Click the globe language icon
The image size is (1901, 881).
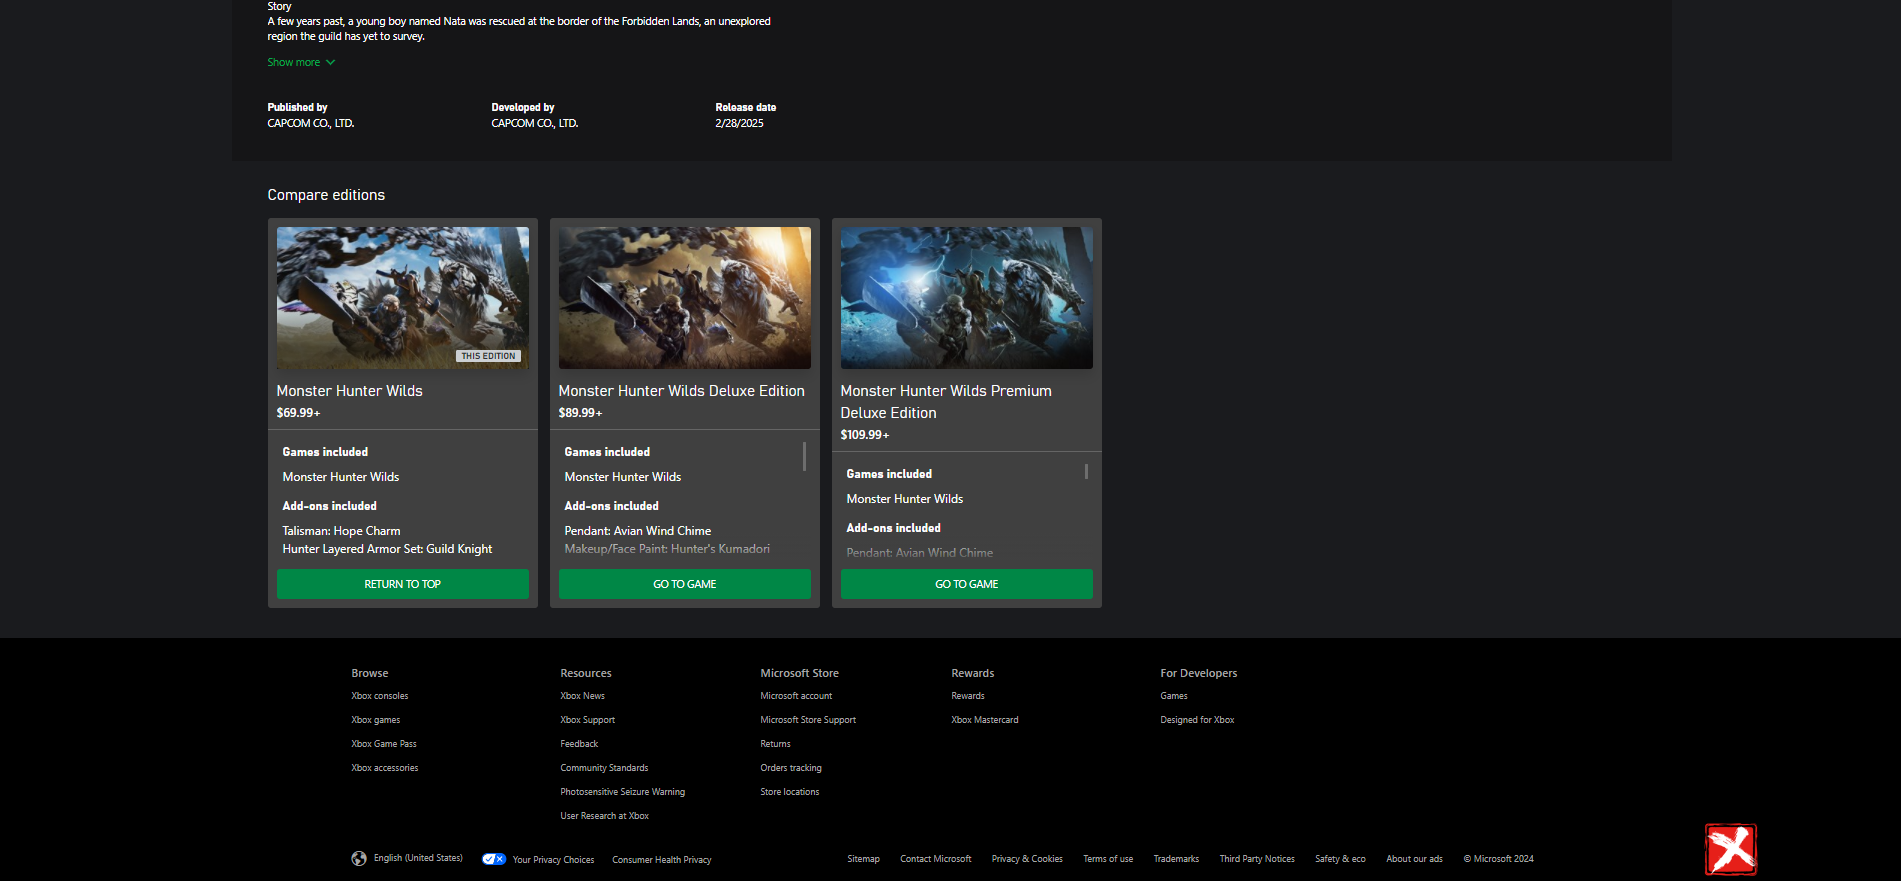(359, 858)
